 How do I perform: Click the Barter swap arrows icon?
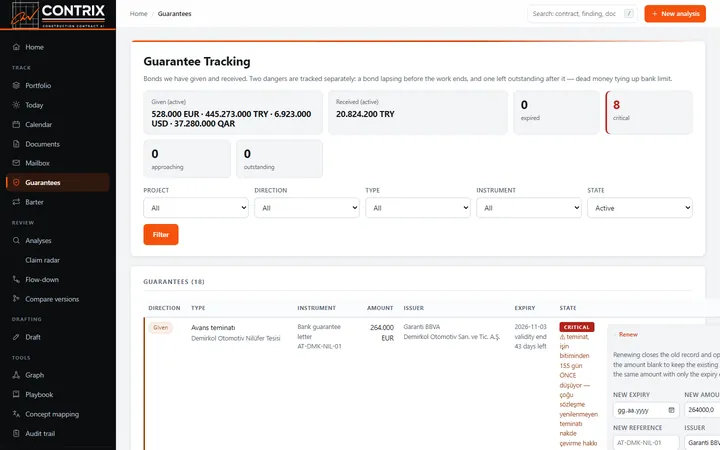[x=16, y=202]
